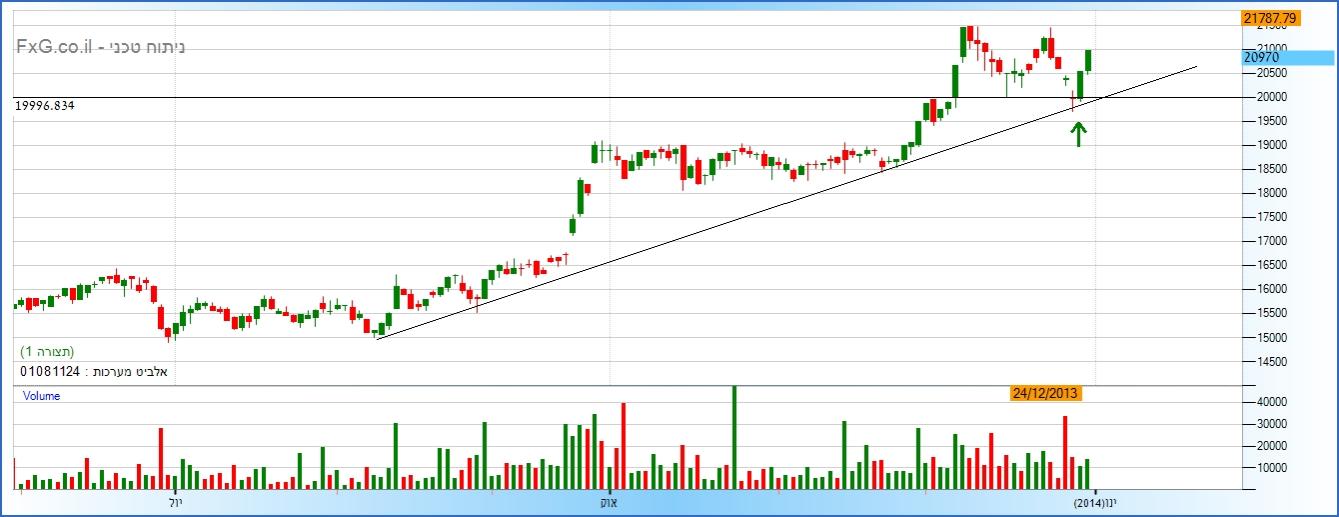Click the 40000 volume axis label
Image resolution: width=1339 pixels, height=517 pixels.
pyautogui.click(x=1258, y=402)
